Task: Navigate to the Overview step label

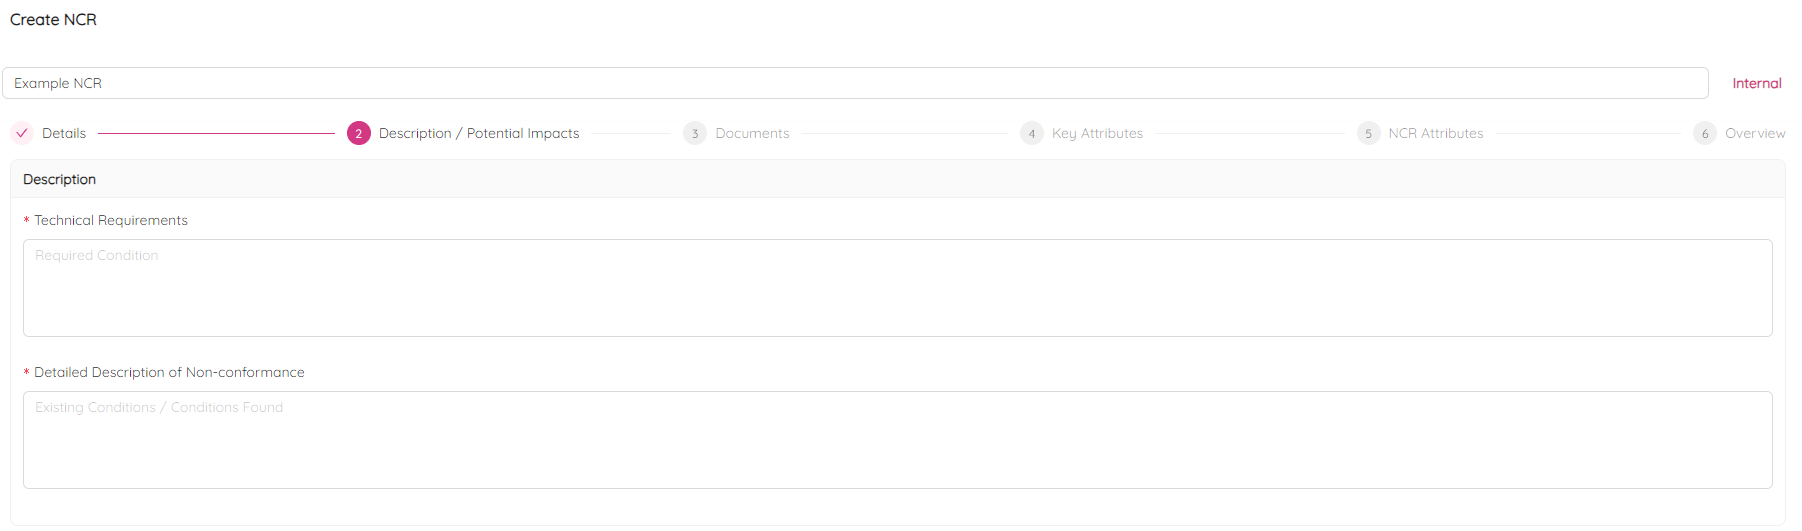Action: click(x=1754, y=133)
